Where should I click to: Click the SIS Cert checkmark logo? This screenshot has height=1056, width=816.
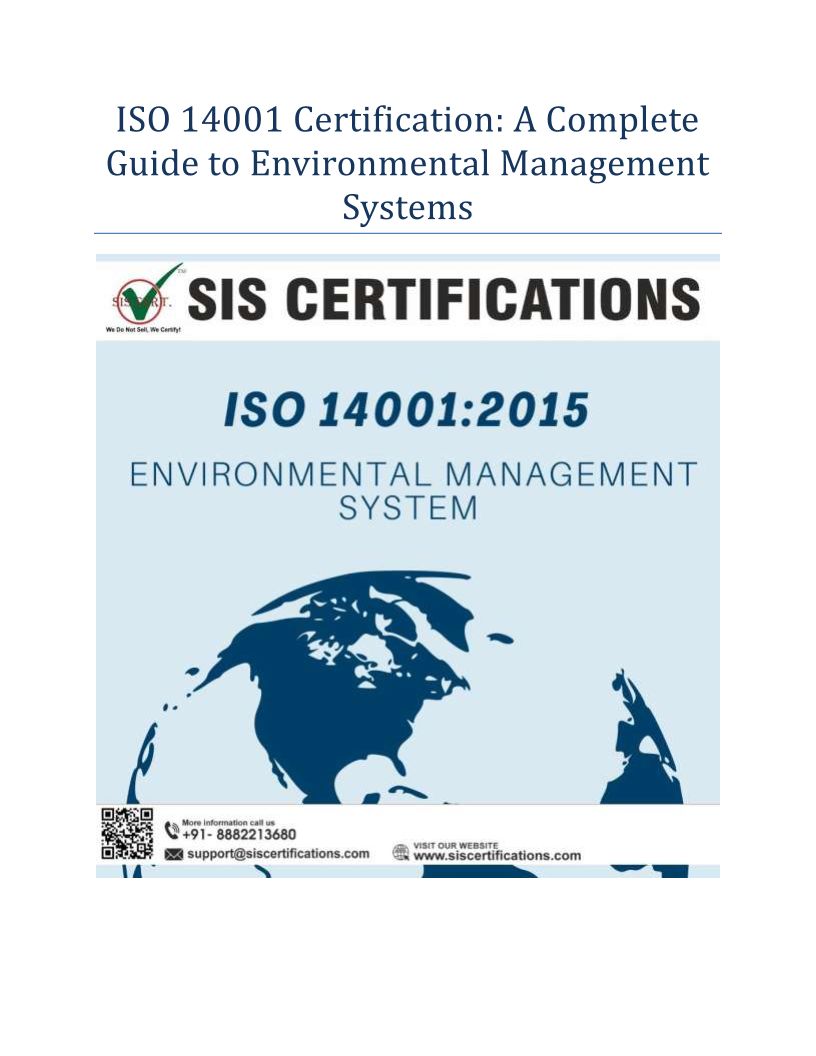point(145,294)
